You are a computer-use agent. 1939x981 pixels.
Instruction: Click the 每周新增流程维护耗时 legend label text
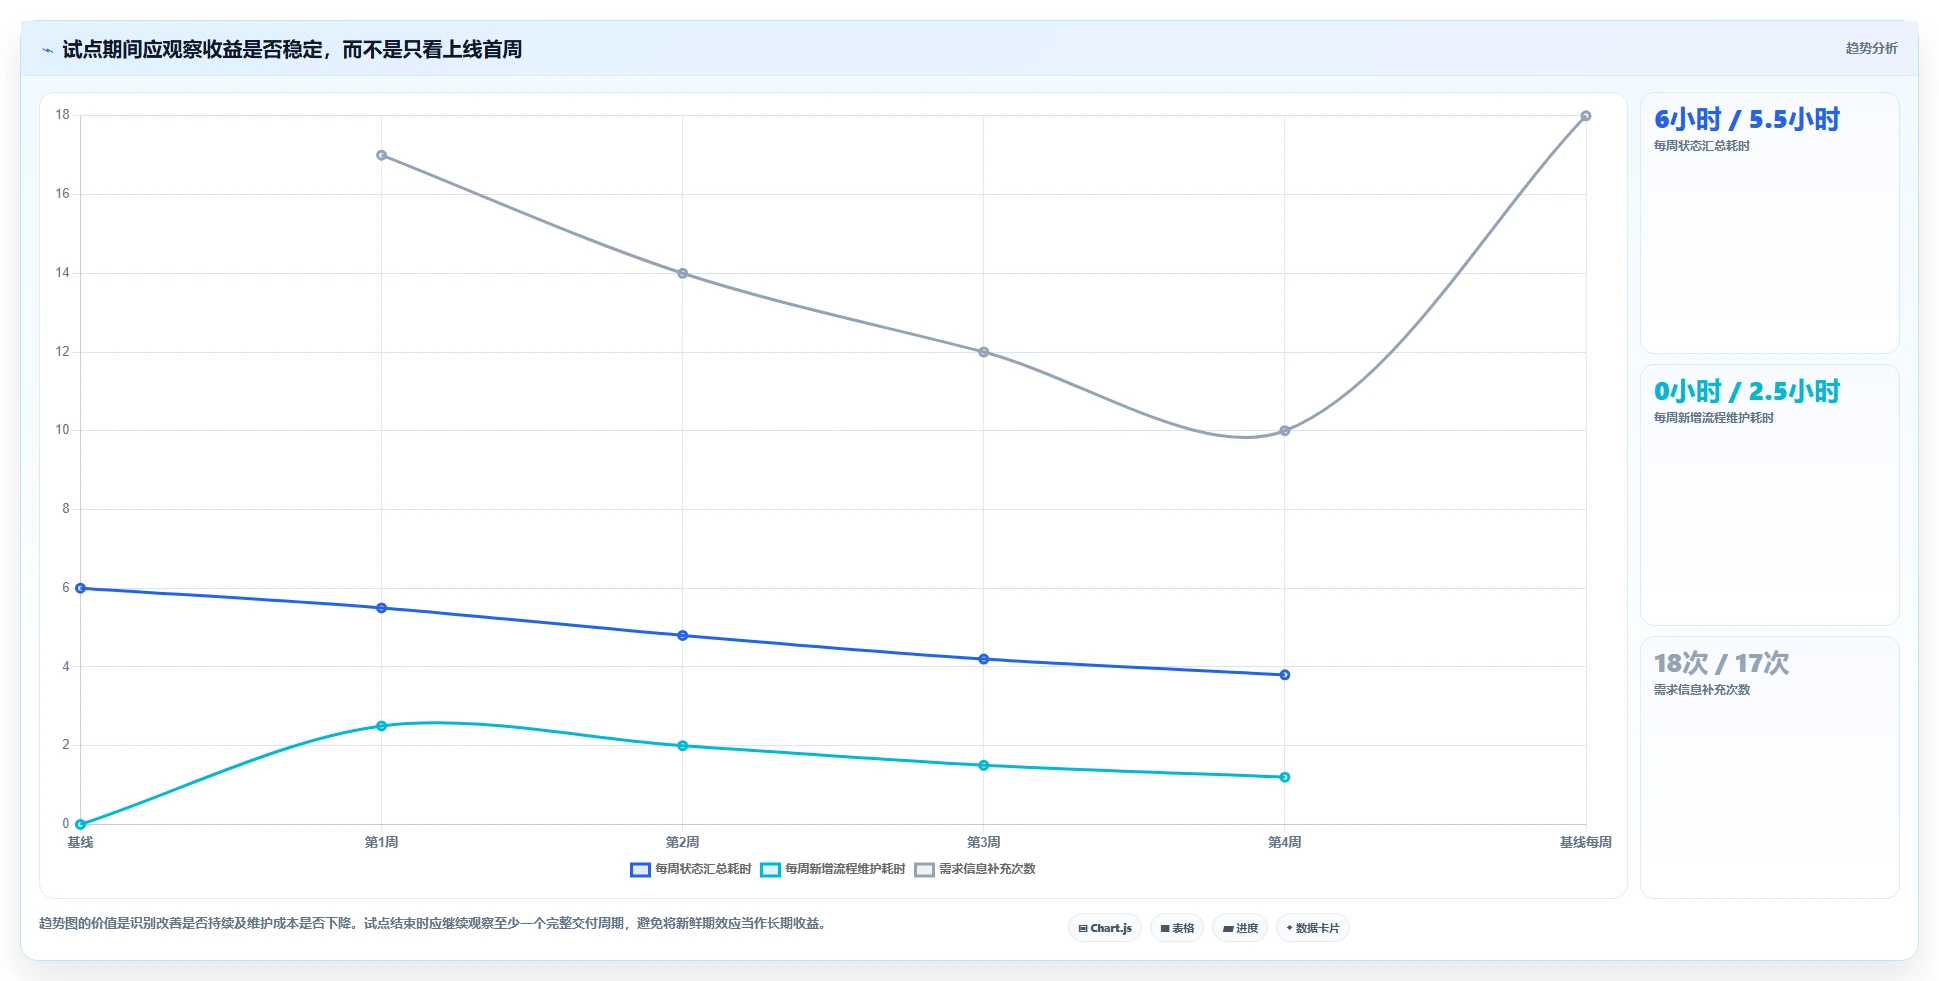tap(845, 869)
